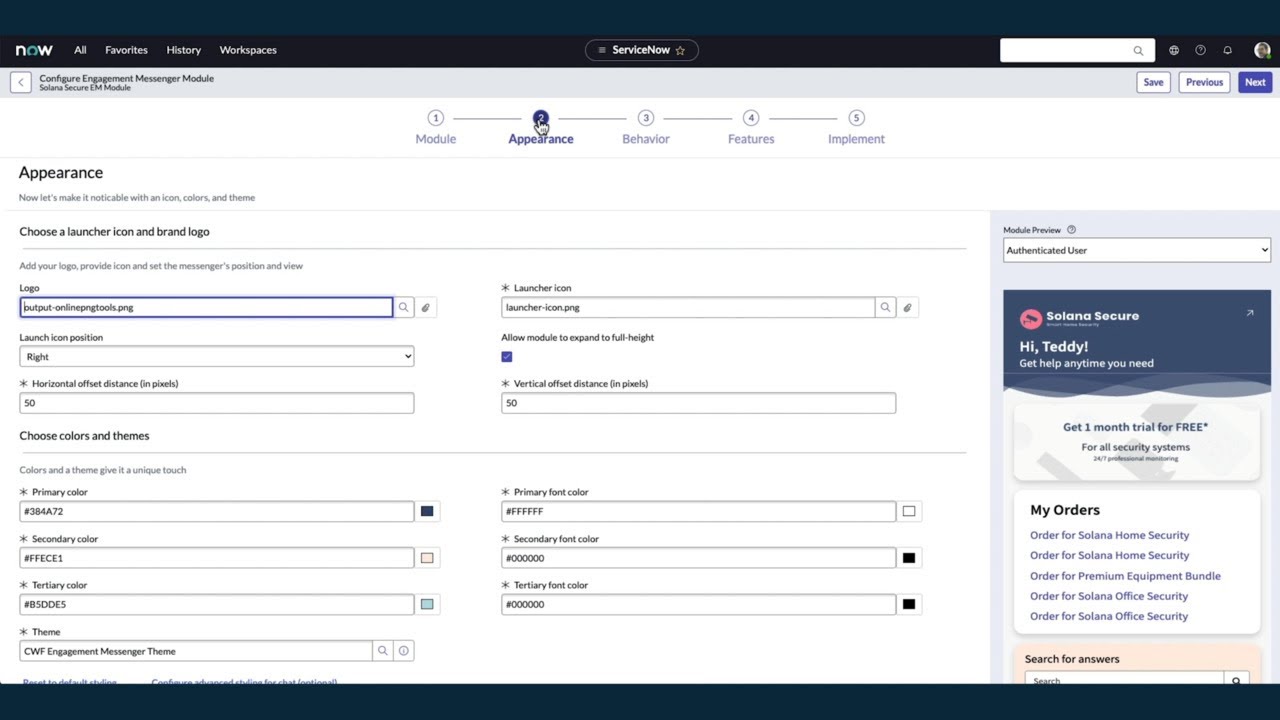Open the globe scope picker icon
The image size is (1280, 720).
click(1174, 50)
